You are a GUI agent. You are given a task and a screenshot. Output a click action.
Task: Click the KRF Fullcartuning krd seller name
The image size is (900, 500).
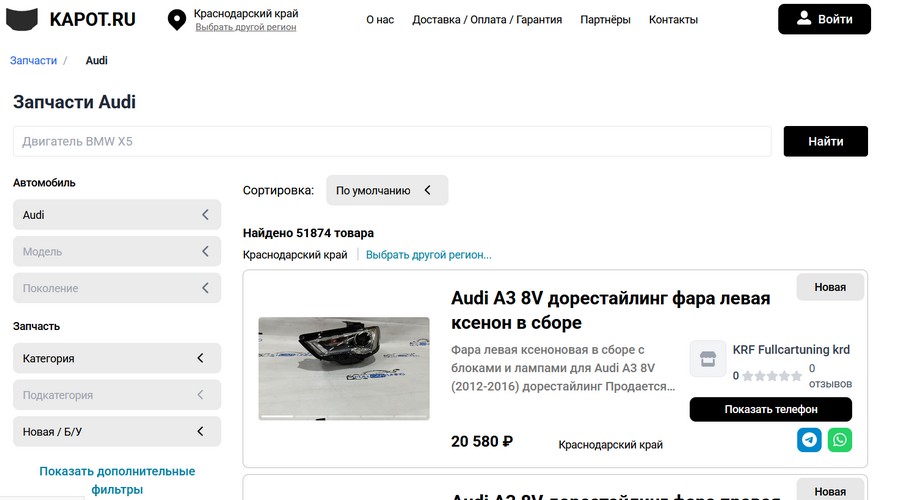[791, 350]
